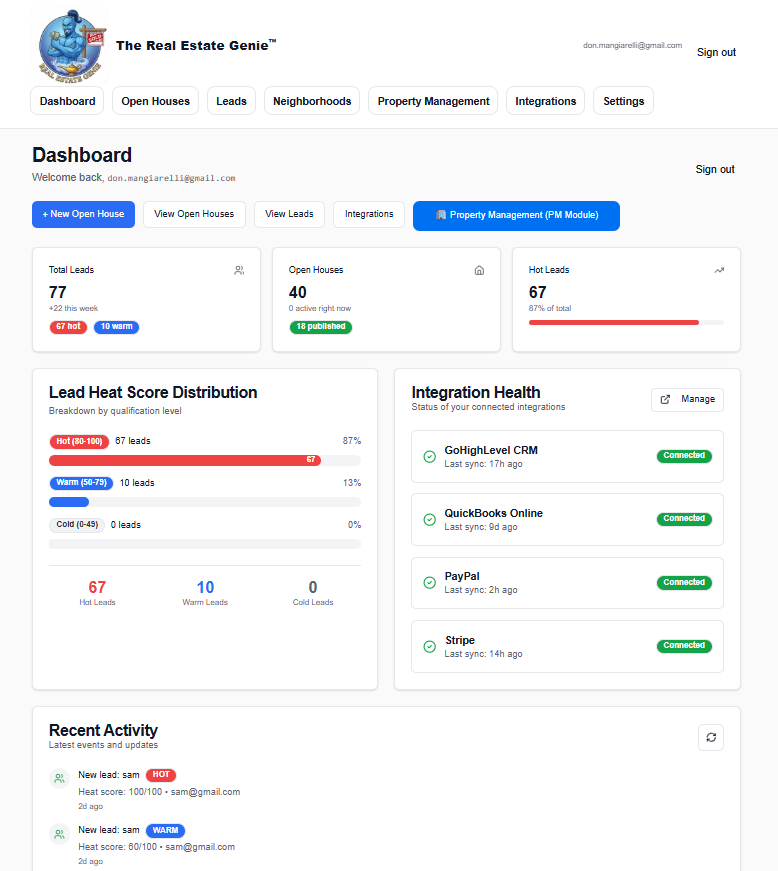Click the trend arrow icon on the Hot Leads card
This screenshot has width=778, height=871.
click(719, 270)
